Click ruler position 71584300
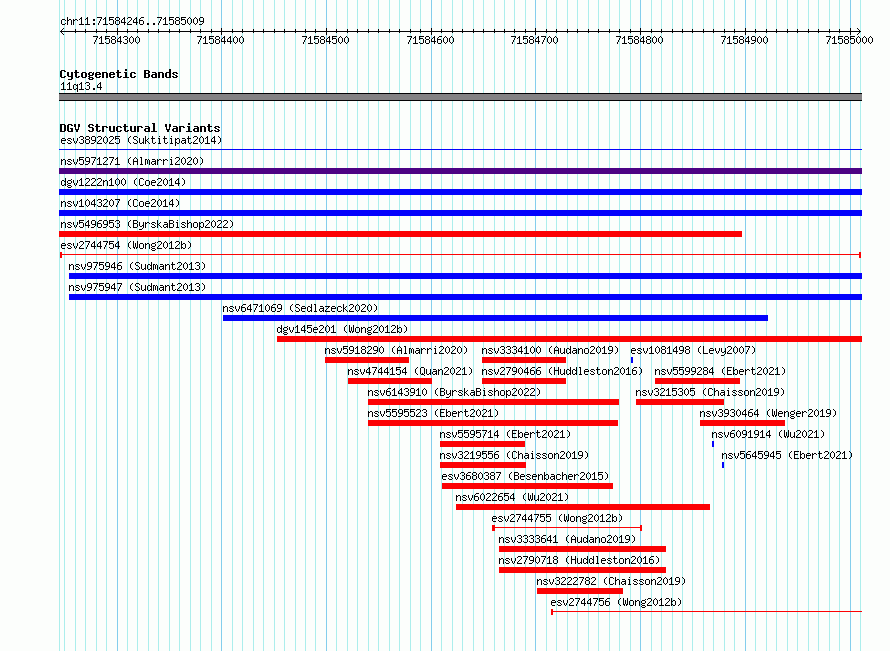This screenshot has width=890, height=651. [116, 40]
